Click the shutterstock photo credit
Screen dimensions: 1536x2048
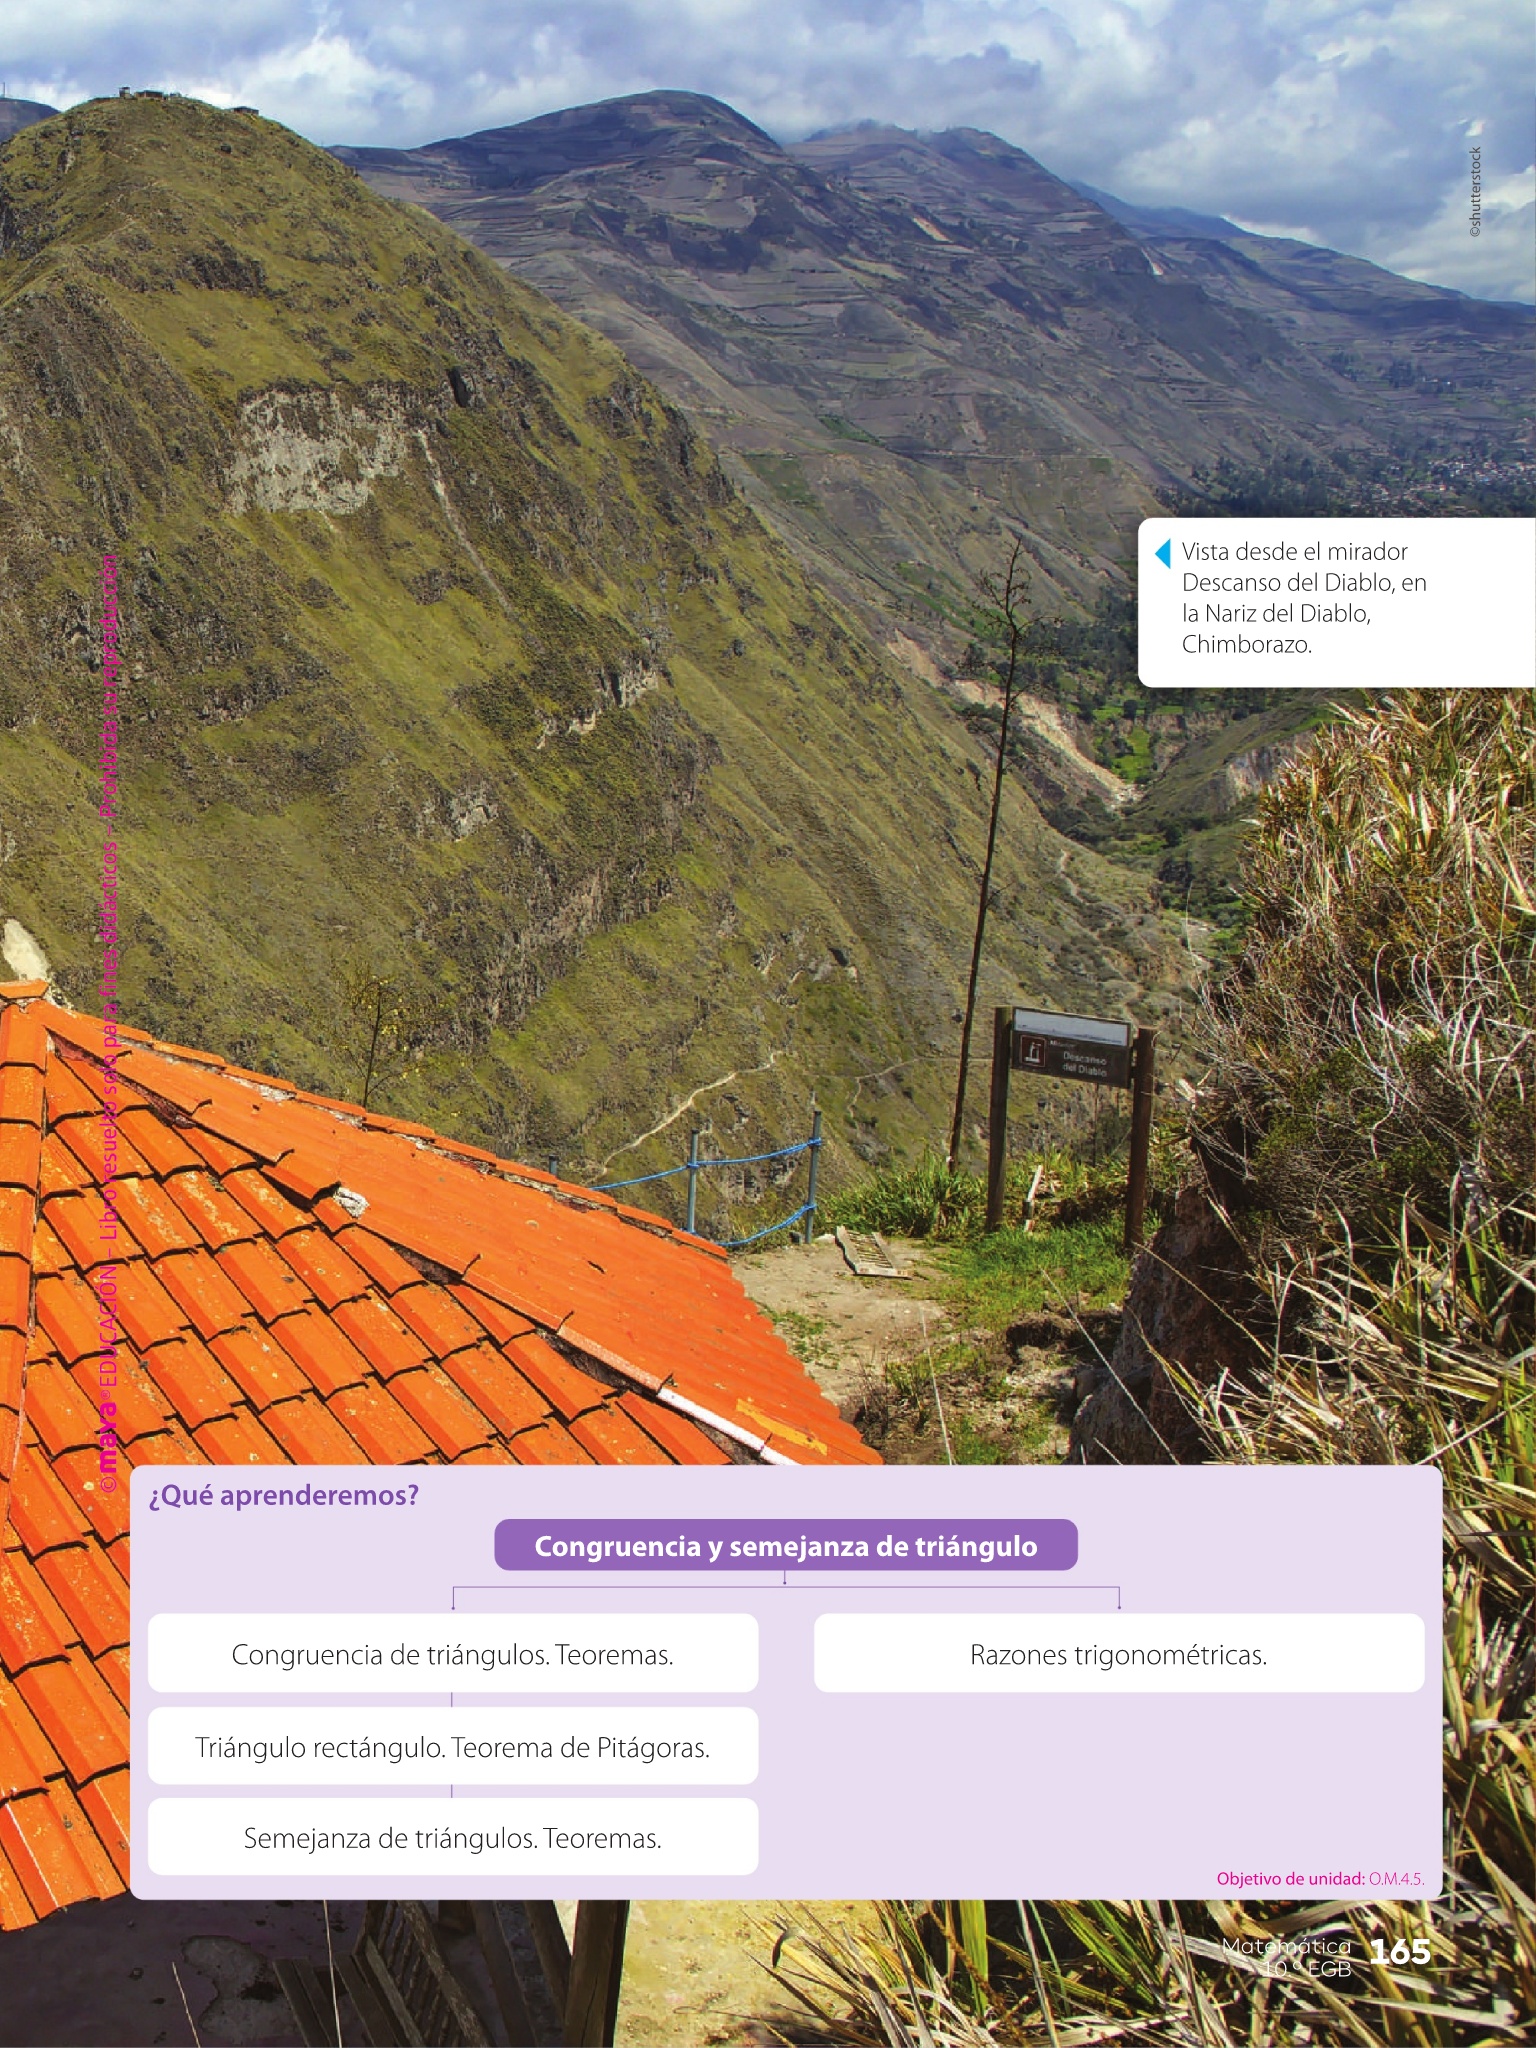(x=1474, y=192)
